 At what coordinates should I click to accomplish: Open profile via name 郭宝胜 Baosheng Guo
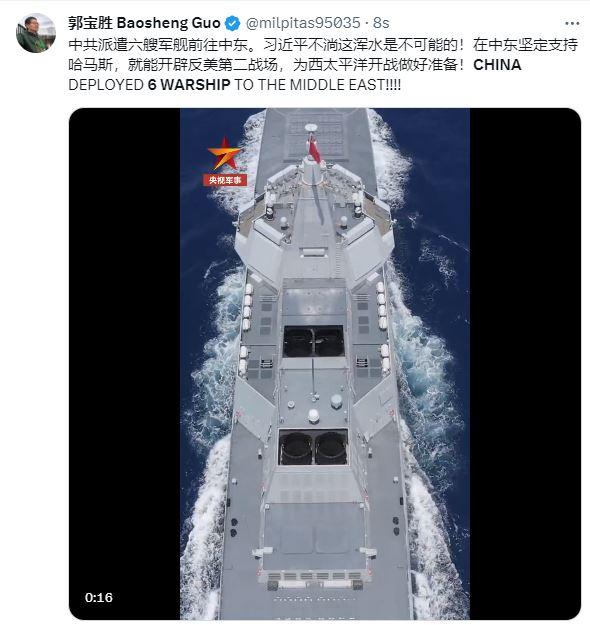click(x=144, y=23)
